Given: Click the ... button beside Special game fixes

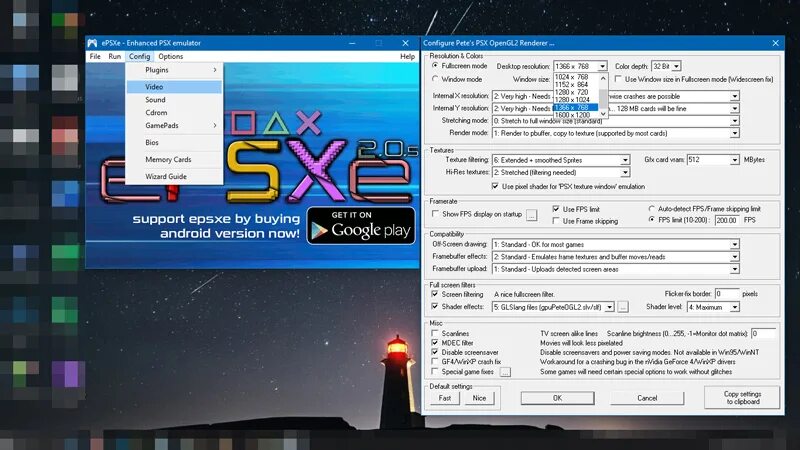Looking at the screenshot, I should [x=505, y=372].
